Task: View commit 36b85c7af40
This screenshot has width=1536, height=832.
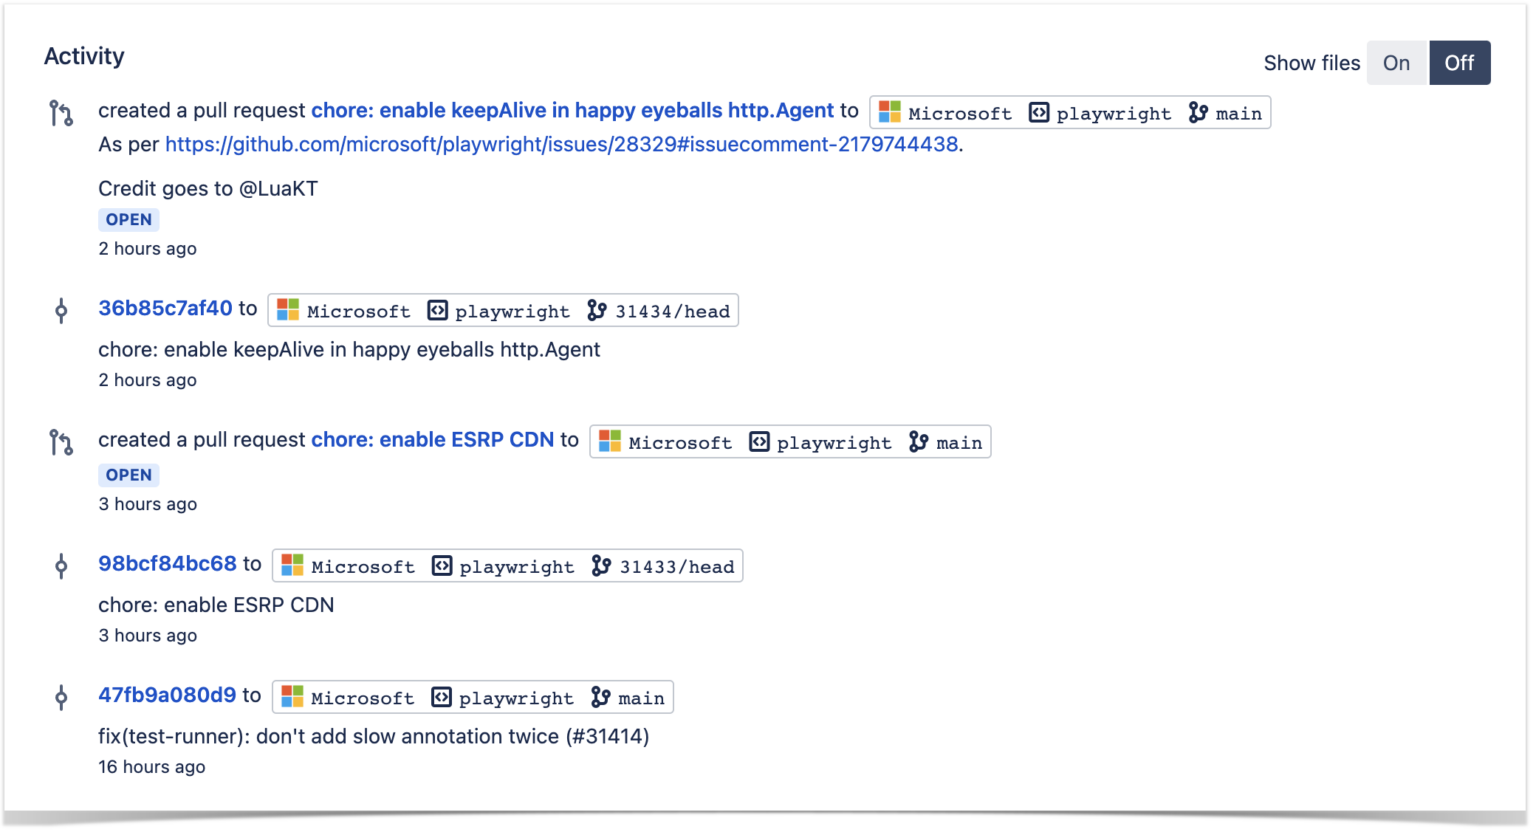Action: tap(165, 308)
